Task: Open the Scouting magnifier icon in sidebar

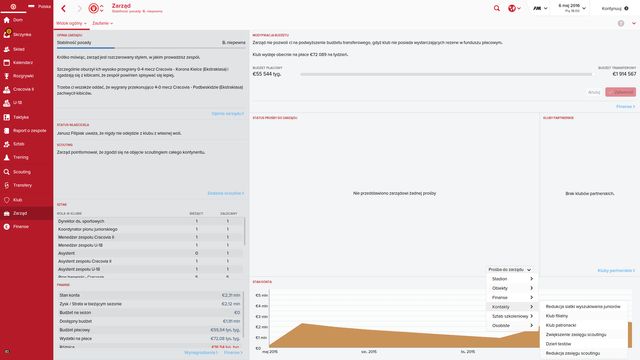Action: click(7, 172)
